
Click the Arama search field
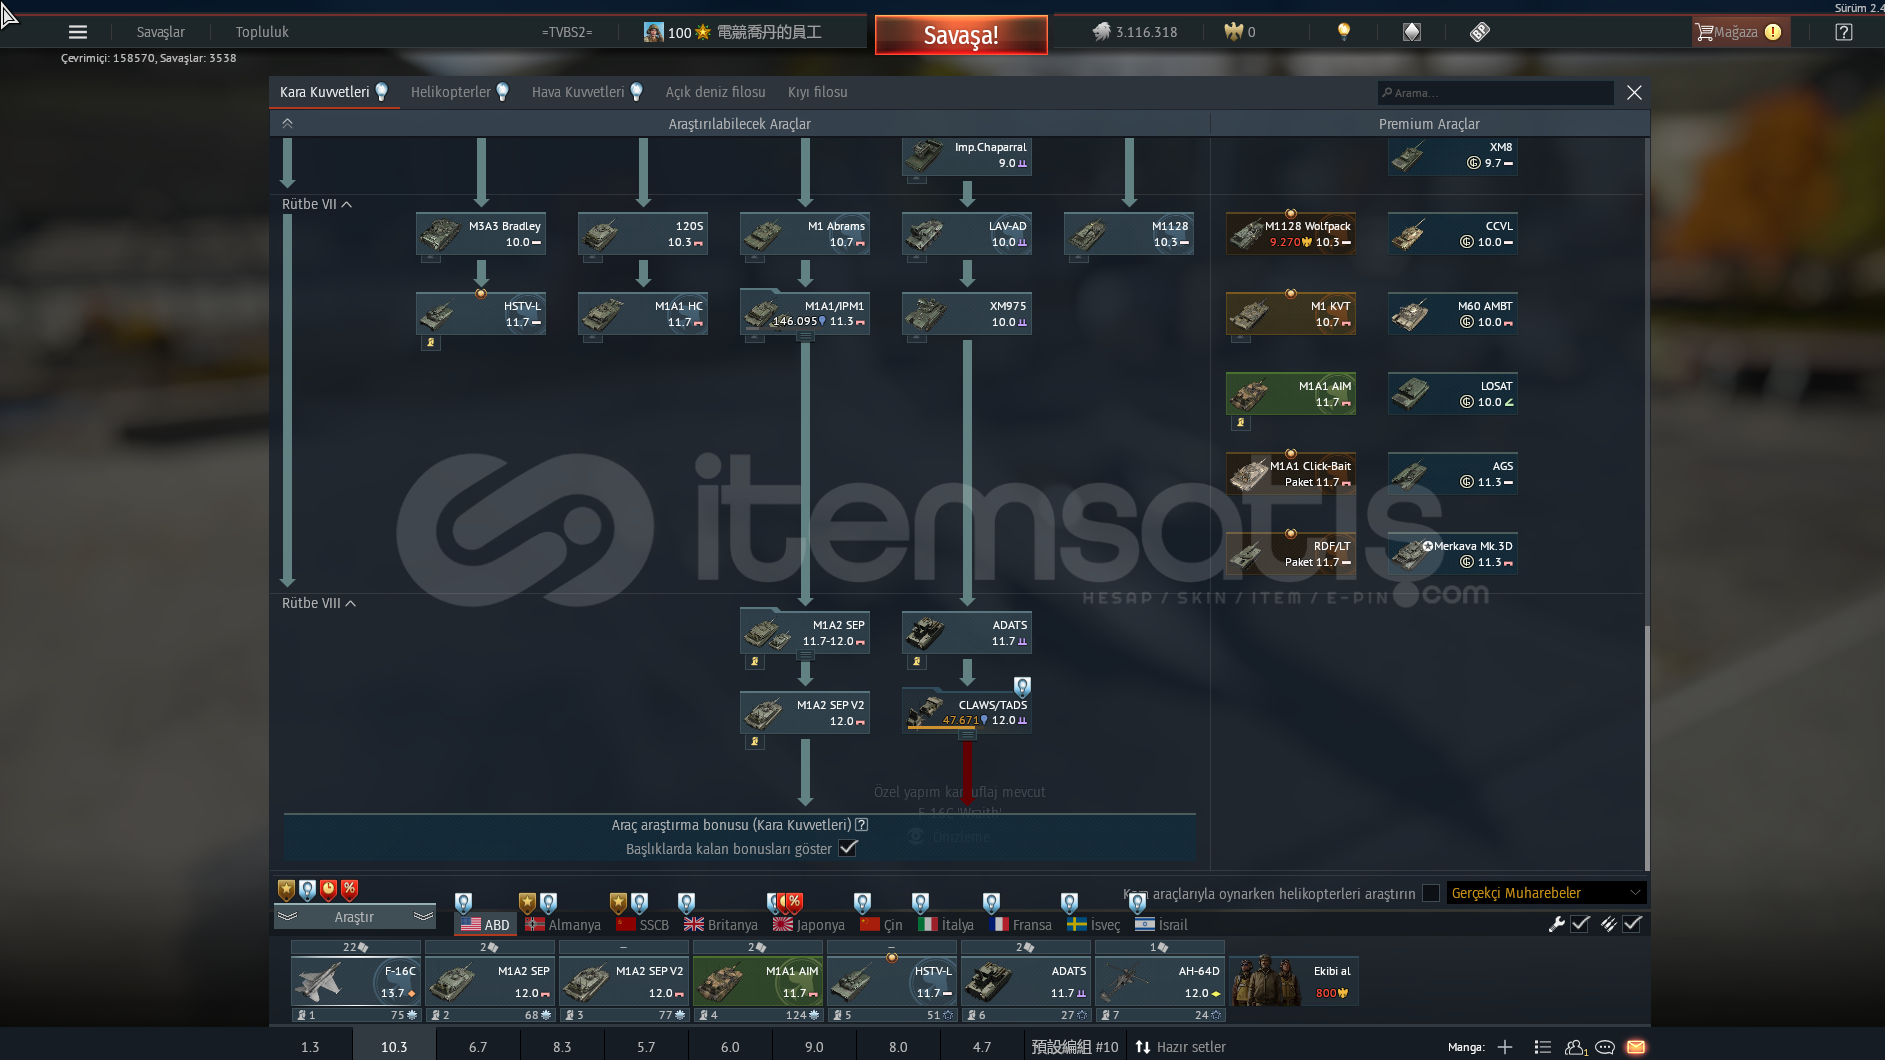click(x=1496, y=93)
